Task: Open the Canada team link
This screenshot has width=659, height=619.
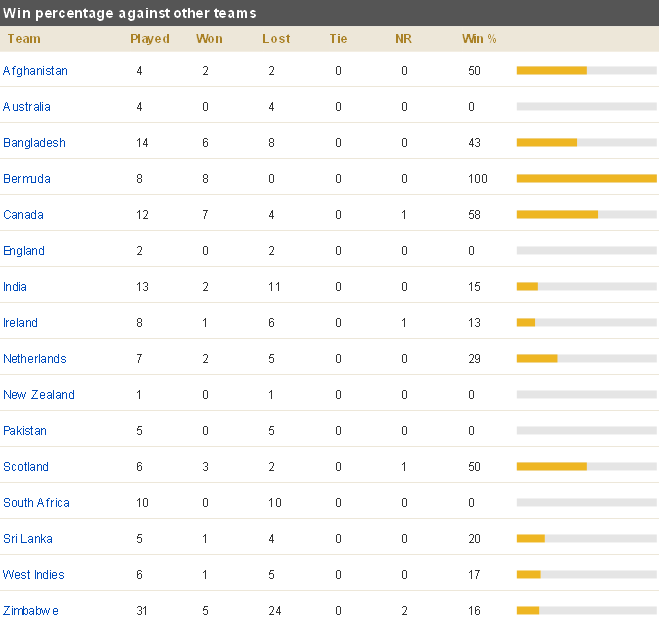Action: [x=24, y=215]
